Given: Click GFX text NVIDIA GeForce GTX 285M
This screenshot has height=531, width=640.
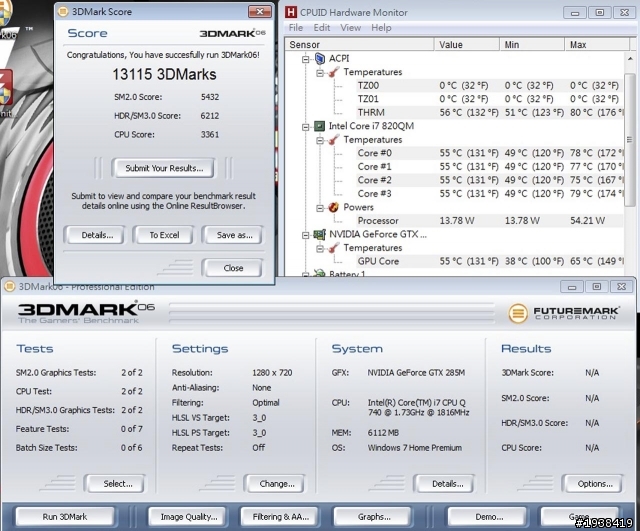Looking at the screenshot, I should tap(416, 373).
